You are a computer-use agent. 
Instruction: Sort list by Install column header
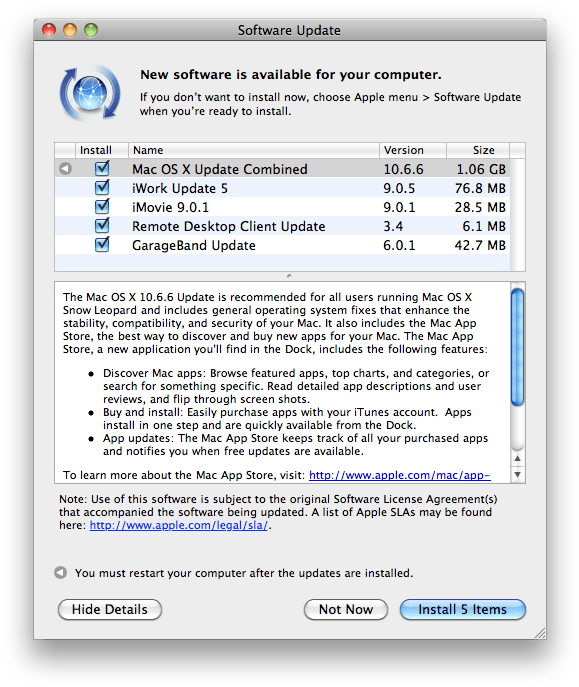[x=102, y=150]
